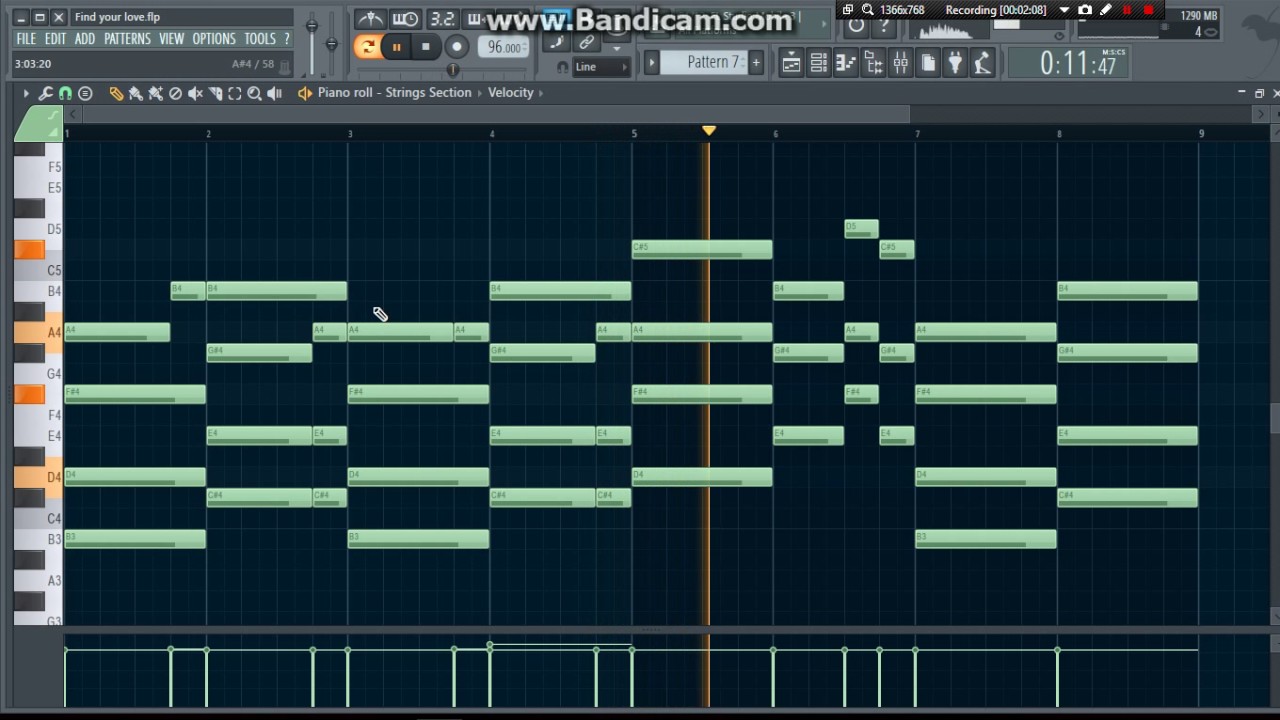Viewport: 1280px width, 720px height.
Task: Toggle the 3.2 countdown before recording
Action: (x=441, y=19)
